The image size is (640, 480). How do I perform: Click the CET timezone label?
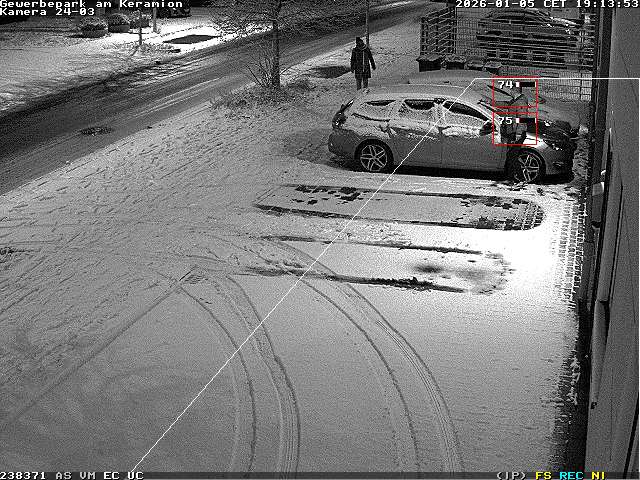554,4
